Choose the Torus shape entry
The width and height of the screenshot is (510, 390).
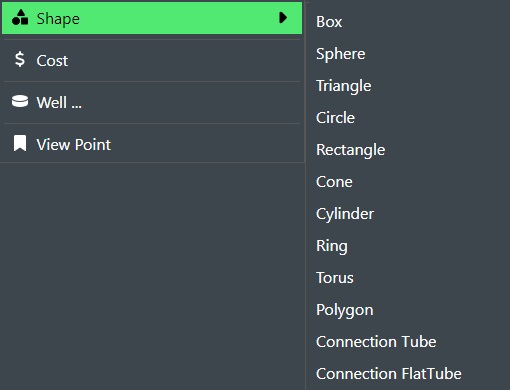(x=335, y=278)
